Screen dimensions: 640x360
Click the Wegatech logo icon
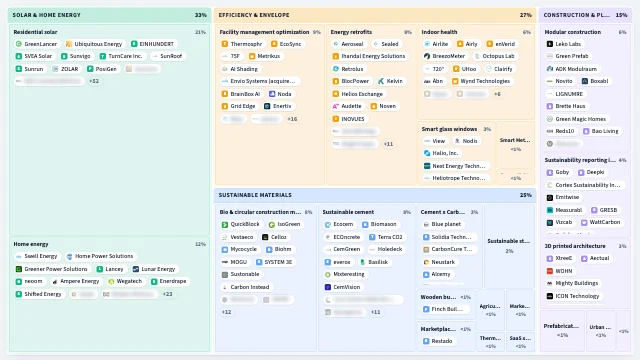pos(111,282)
